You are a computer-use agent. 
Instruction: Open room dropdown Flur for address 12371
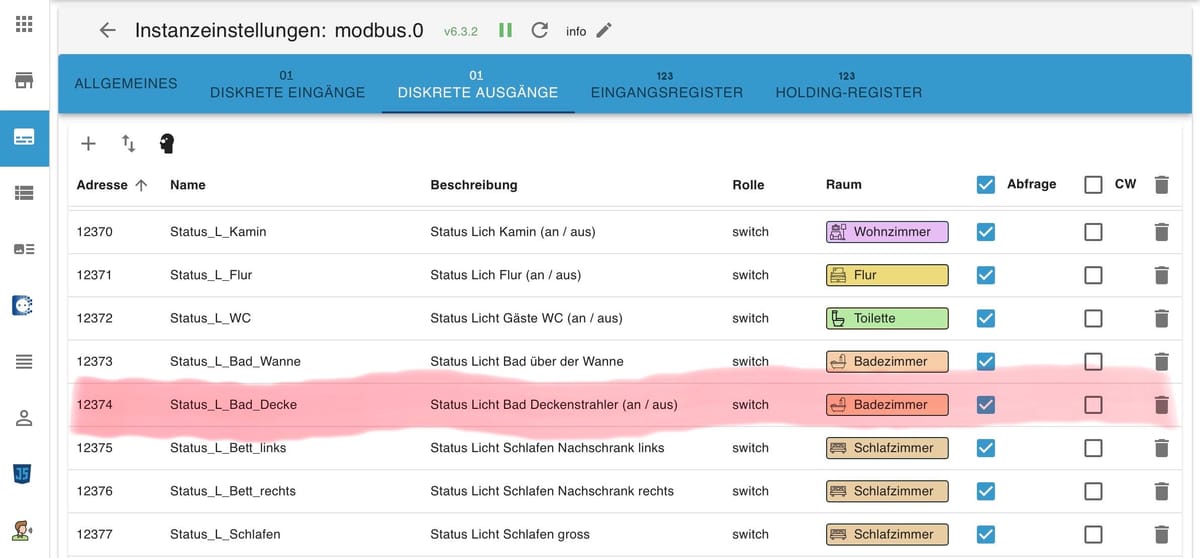[x=887, y=275]
